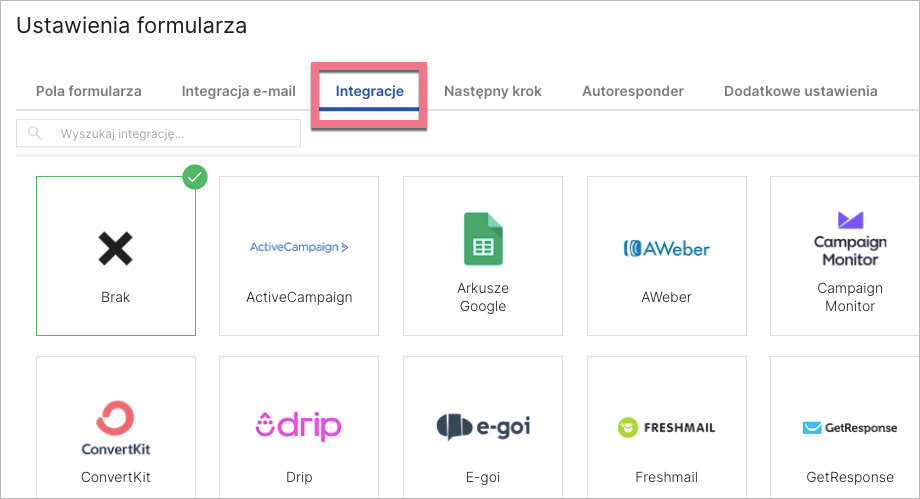The width and height of the screenshot is (920, 499).
Task: Select the Integracje tab
Action: tap(370, 91)
